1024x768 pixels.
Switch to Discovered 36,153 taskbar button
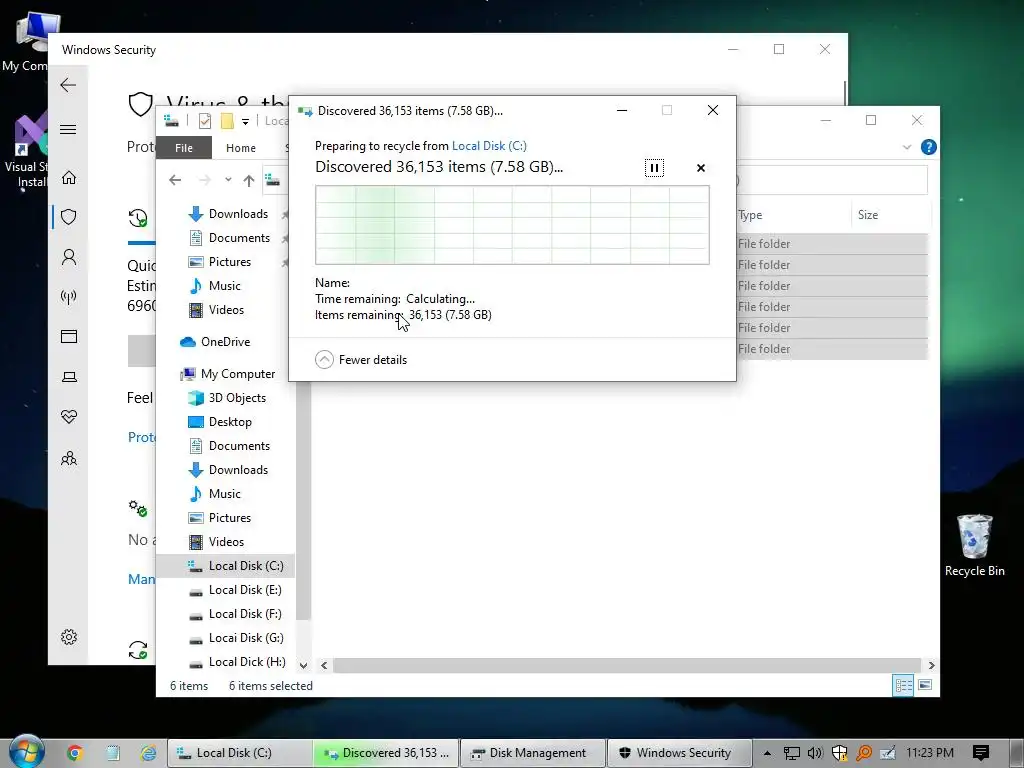click(387, 753)
